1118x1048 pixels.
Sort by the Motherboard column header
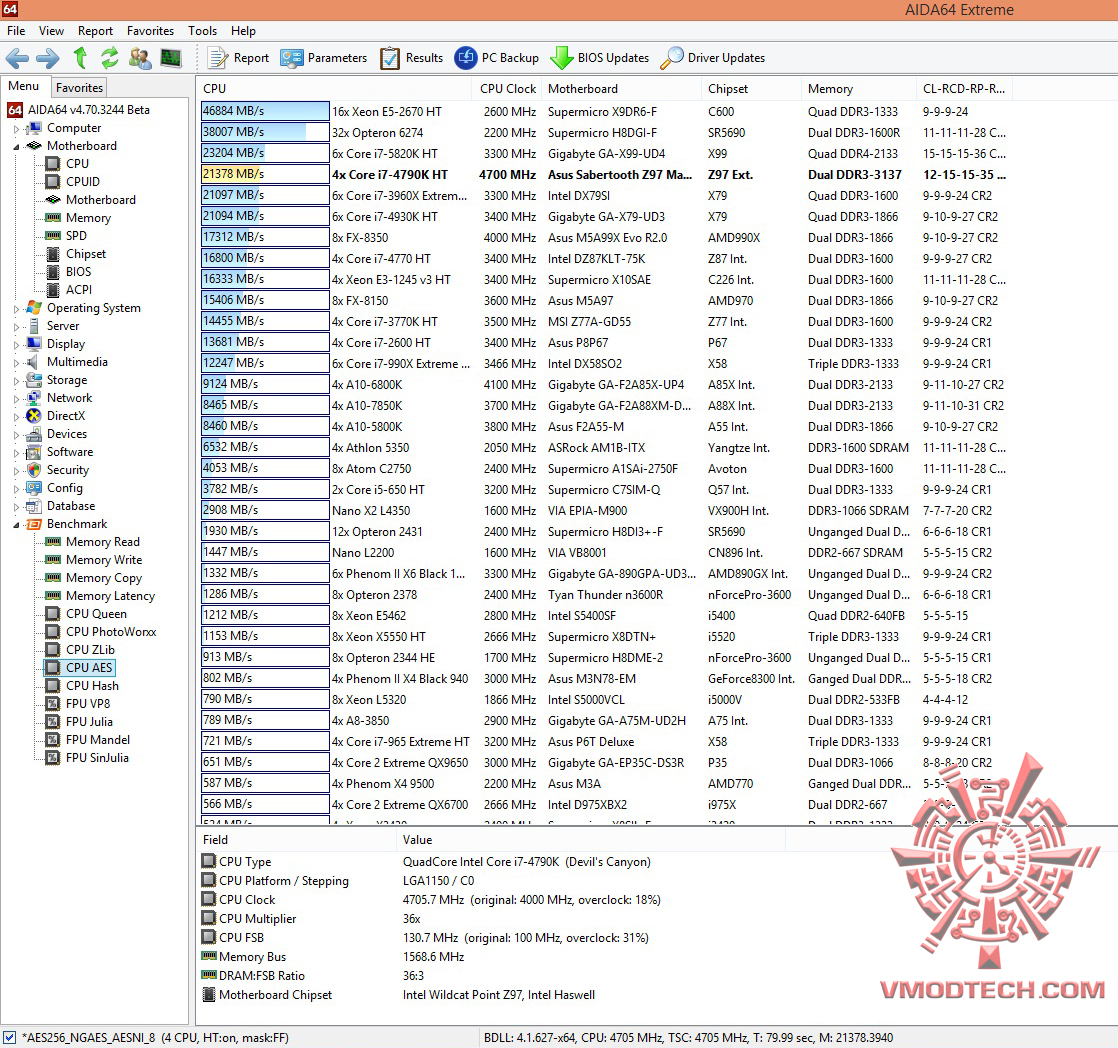620,88
